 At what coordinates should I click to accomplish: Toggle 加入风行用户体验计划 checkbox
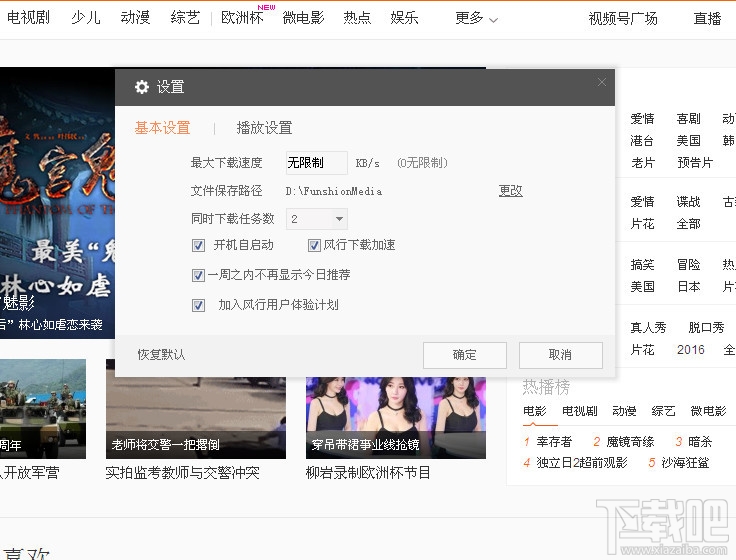tap(199, 306)
